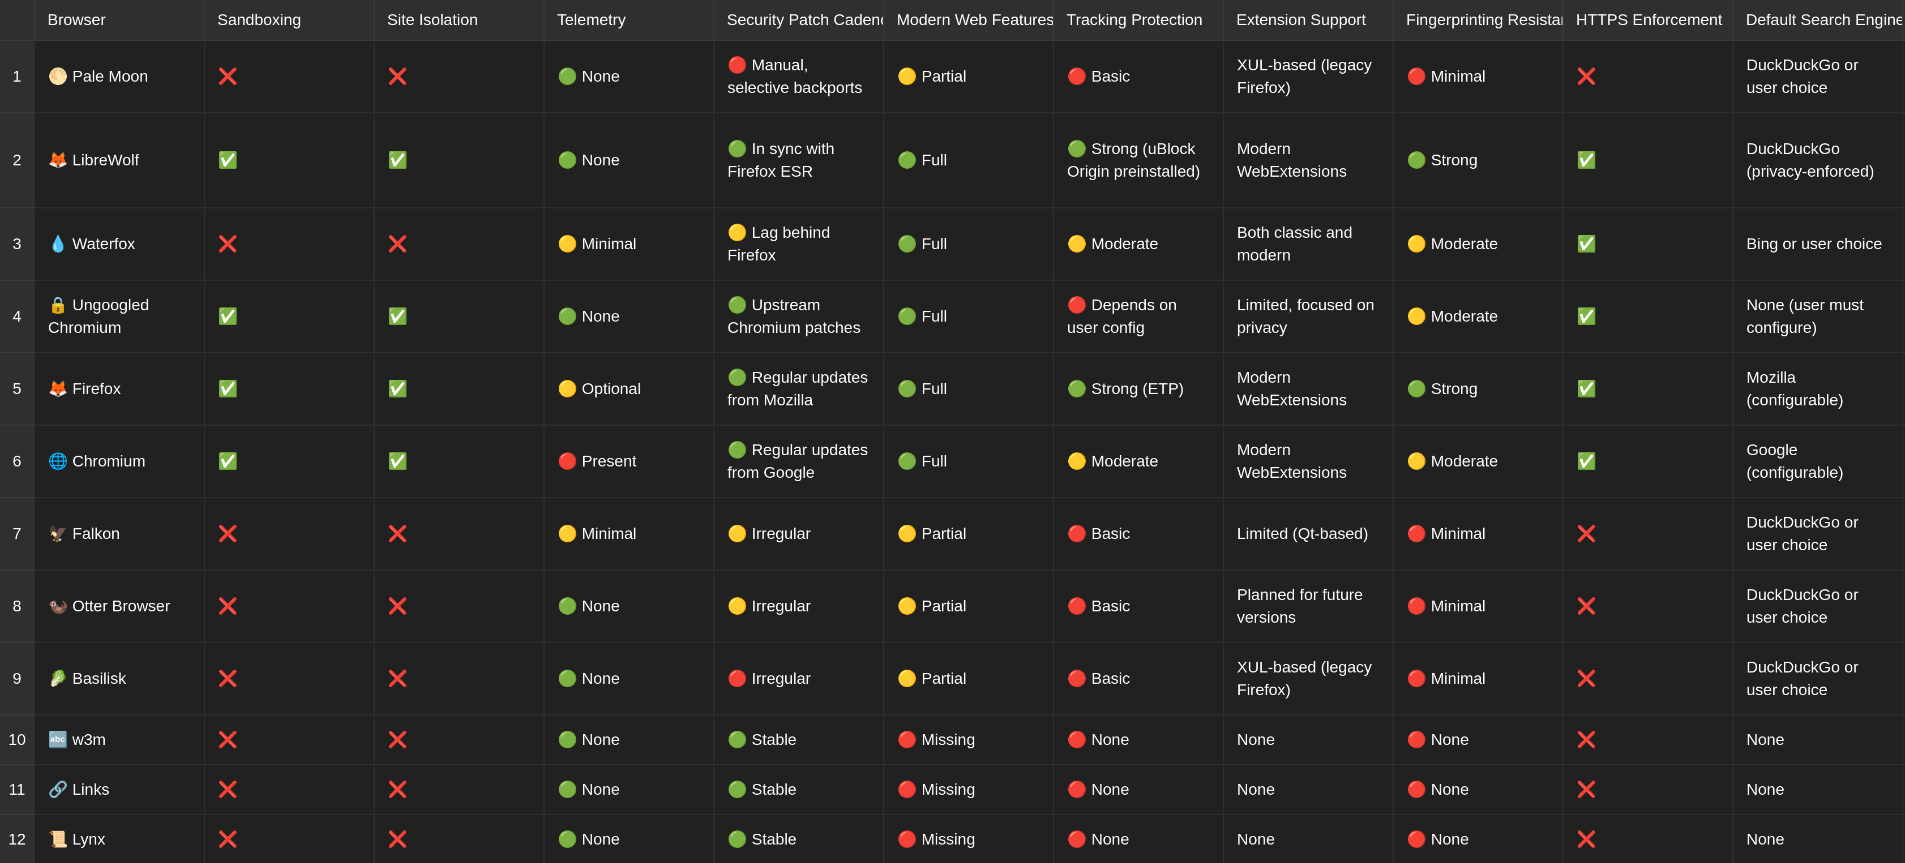Select row number 6
Screen dimensions: 1905x863
click(17, 461)
